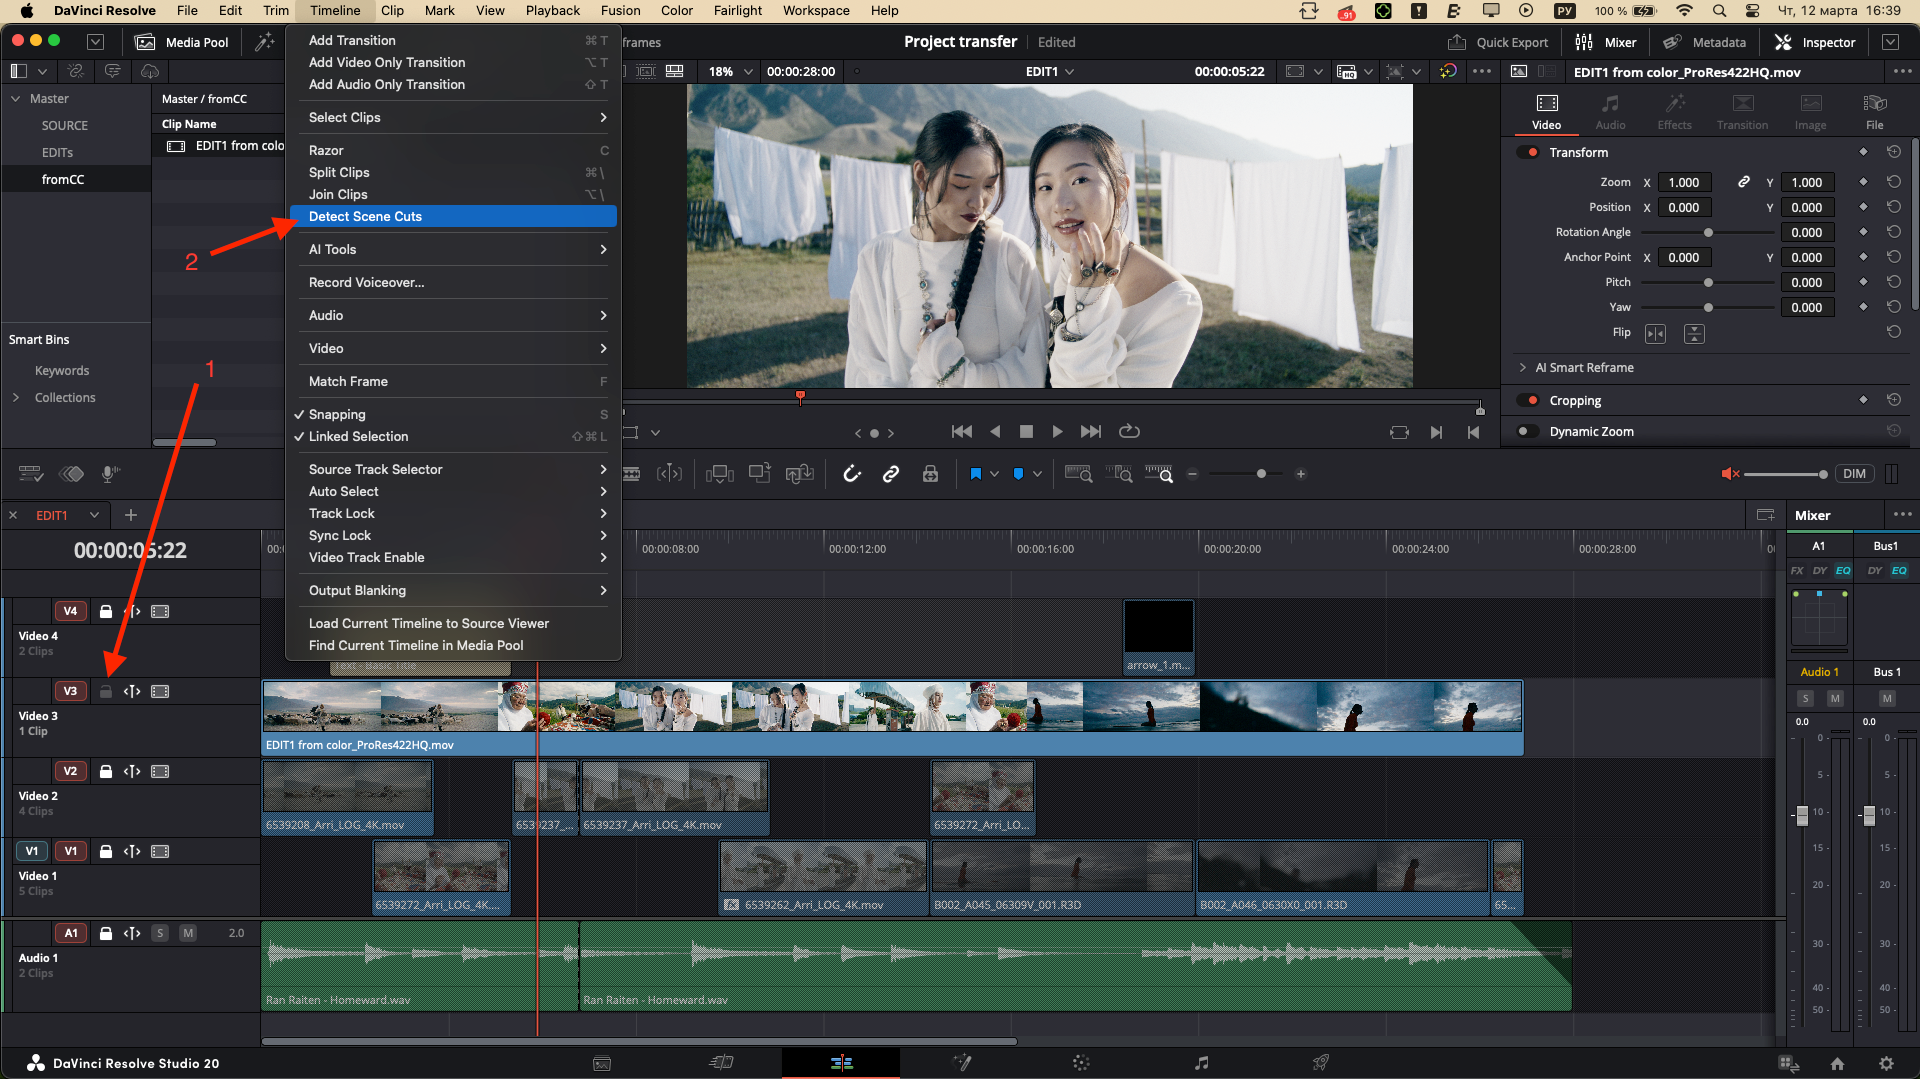Open the Fairlight audio page
1920x1079 pixels.
tap(1201, 1063)
